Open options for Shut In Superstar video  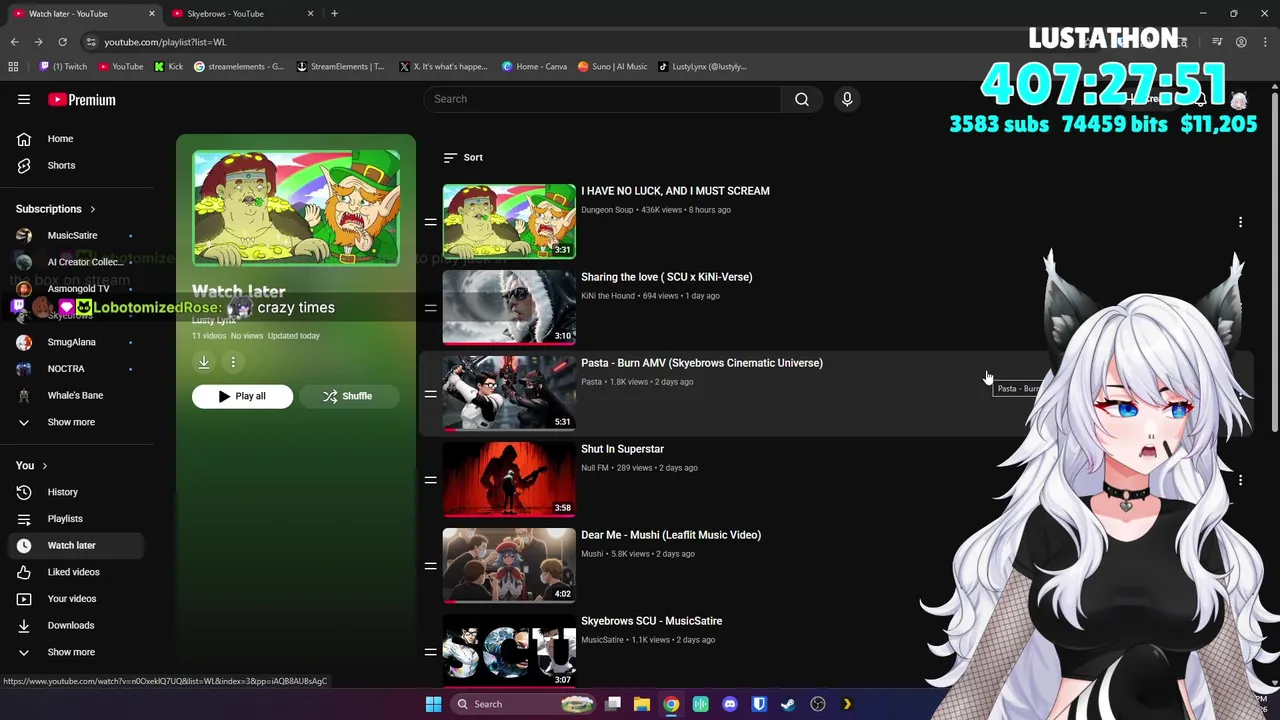[1240, 480]
